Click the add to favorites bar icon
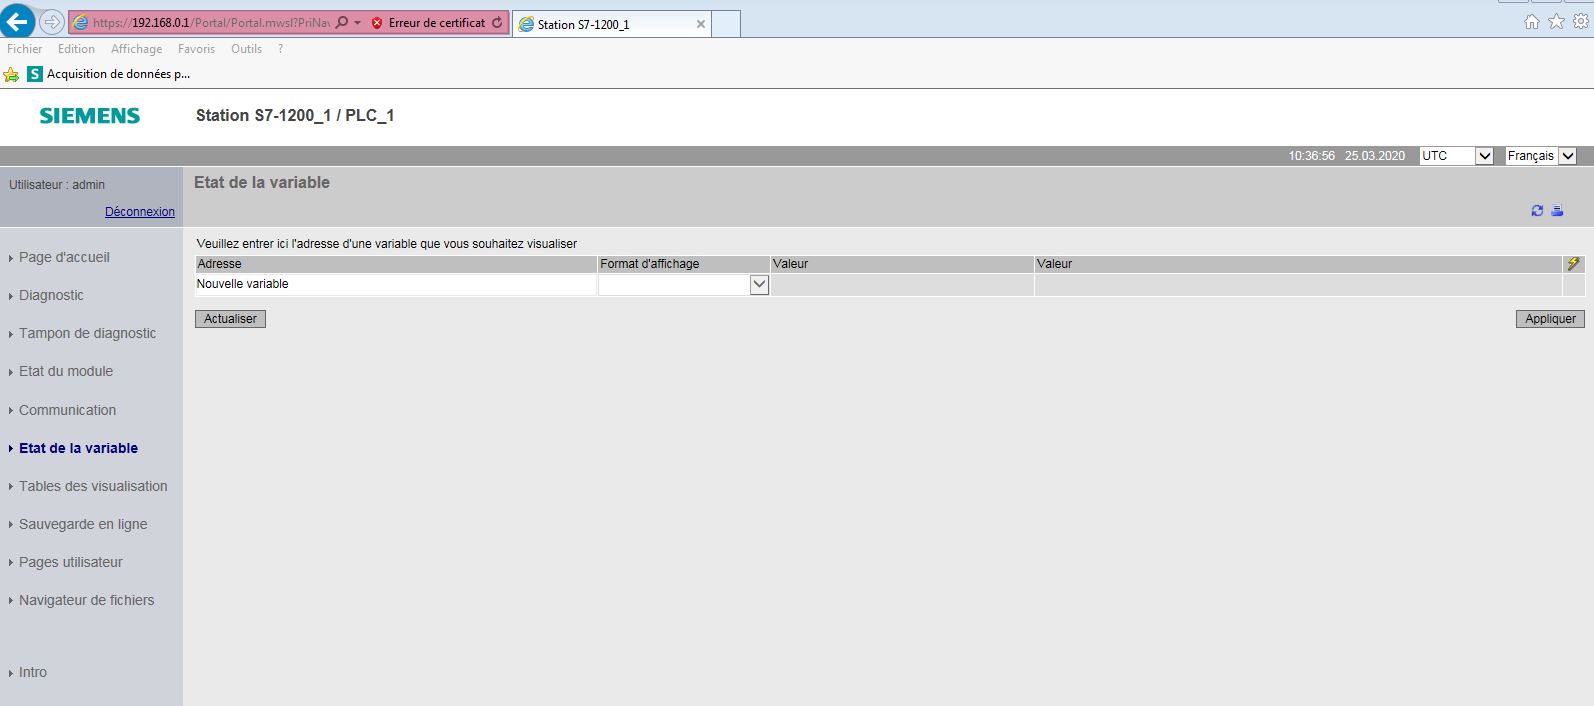Viewport: 1594px width, 706px height. 11,74
